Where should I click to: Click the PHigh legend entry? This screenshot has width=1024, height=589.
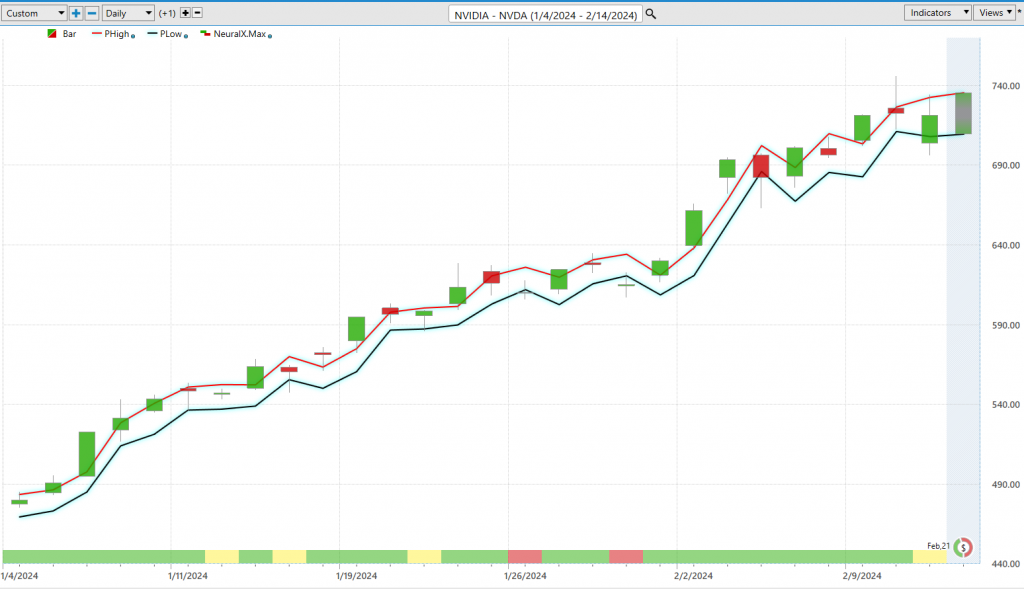111,34
